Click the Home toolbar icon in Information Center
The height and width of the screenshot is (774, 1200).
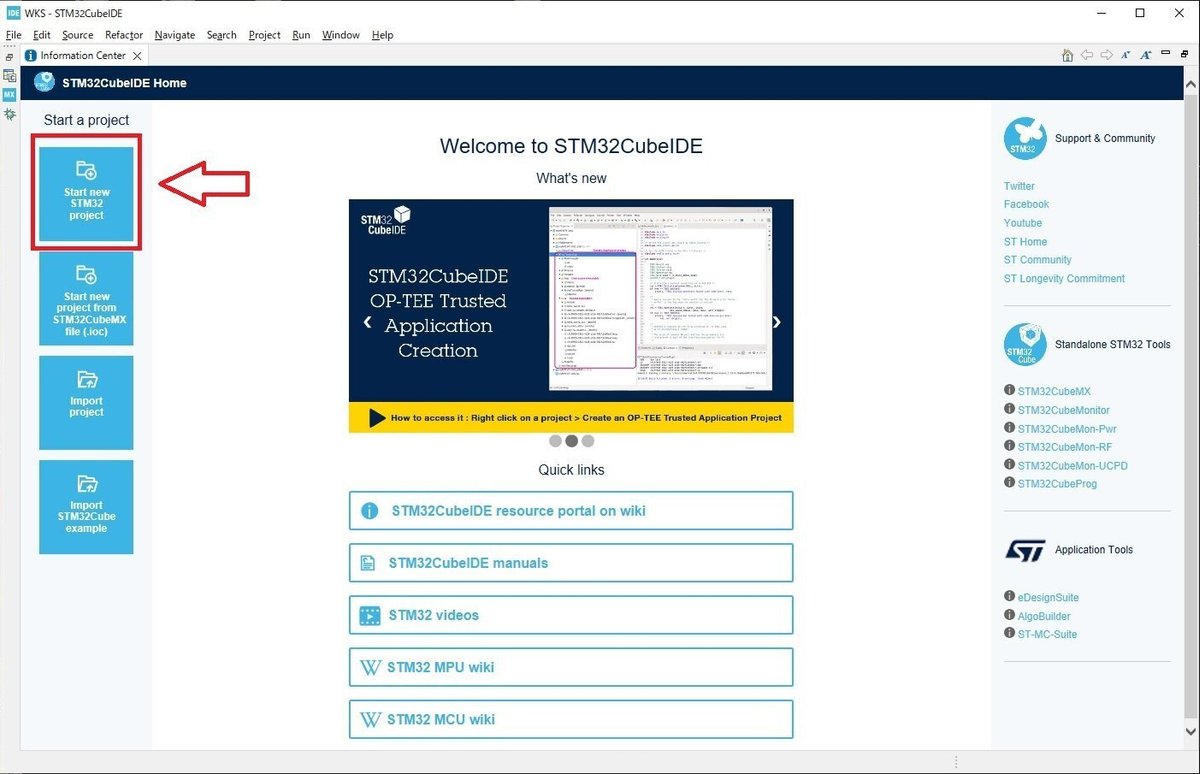(x=1068, y=56)
